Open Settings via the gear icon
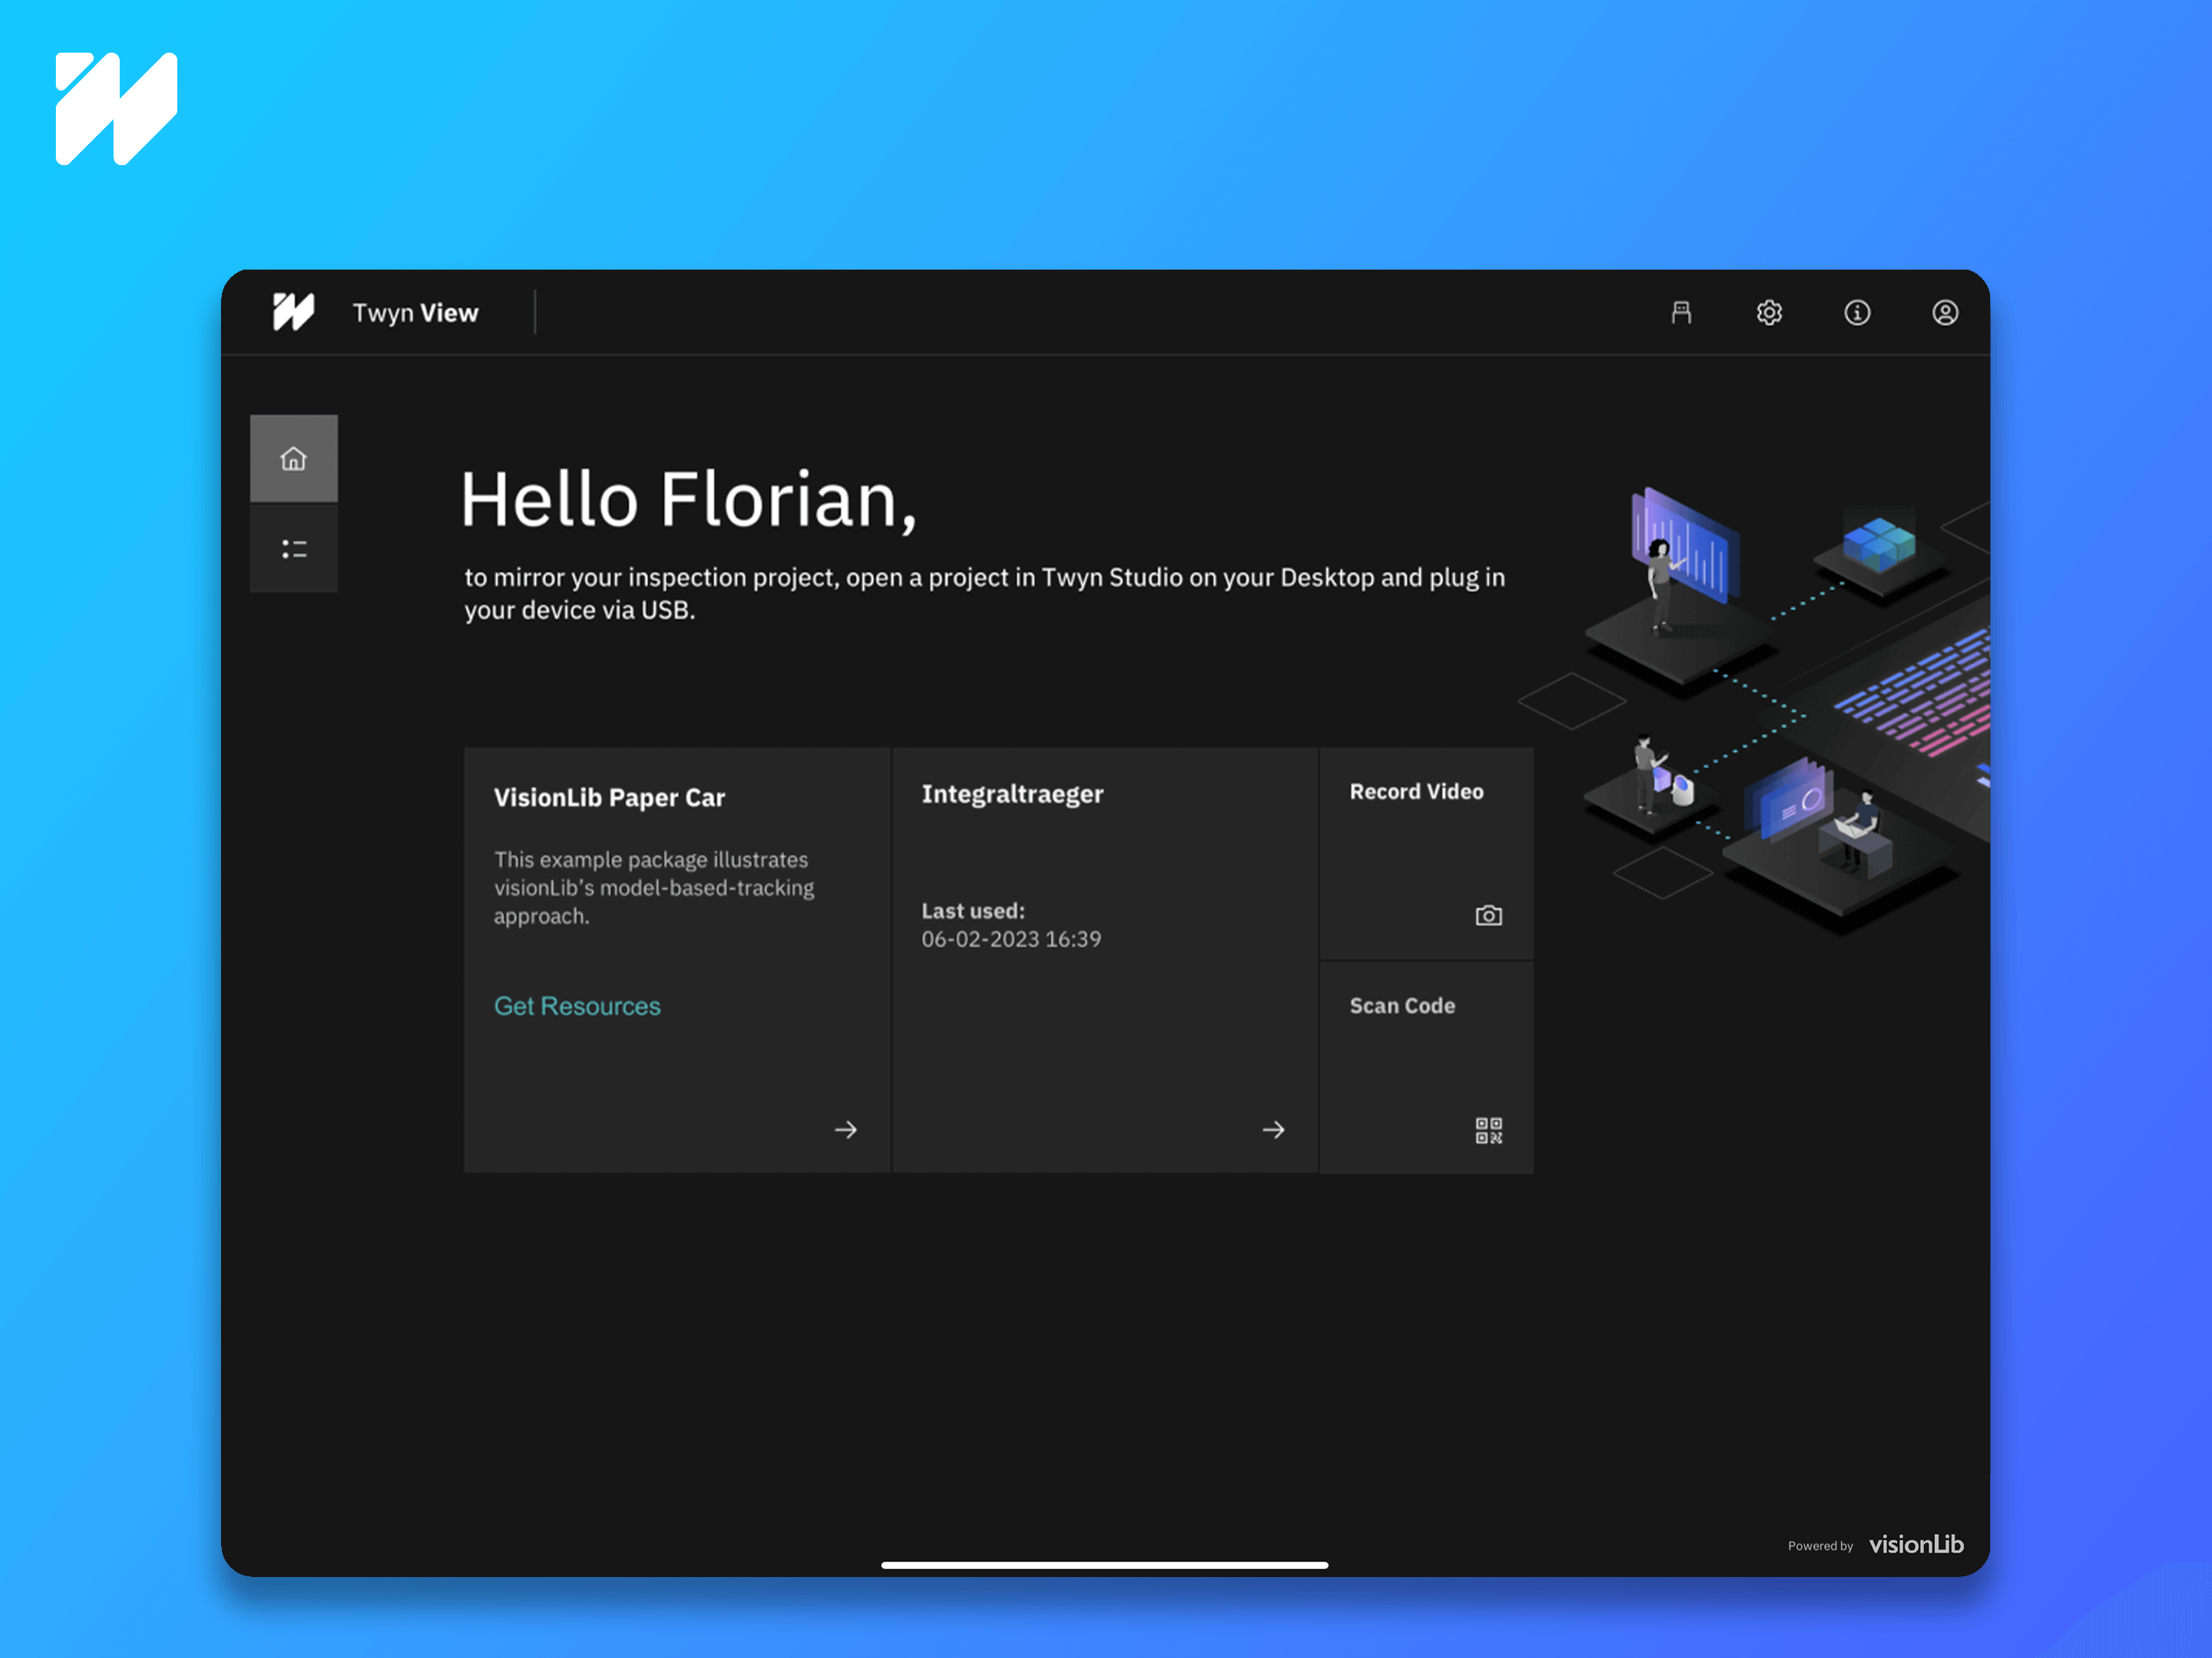Image resolution: width=2212 pixels, height=1658 pixels. [x=1769, y=313]
